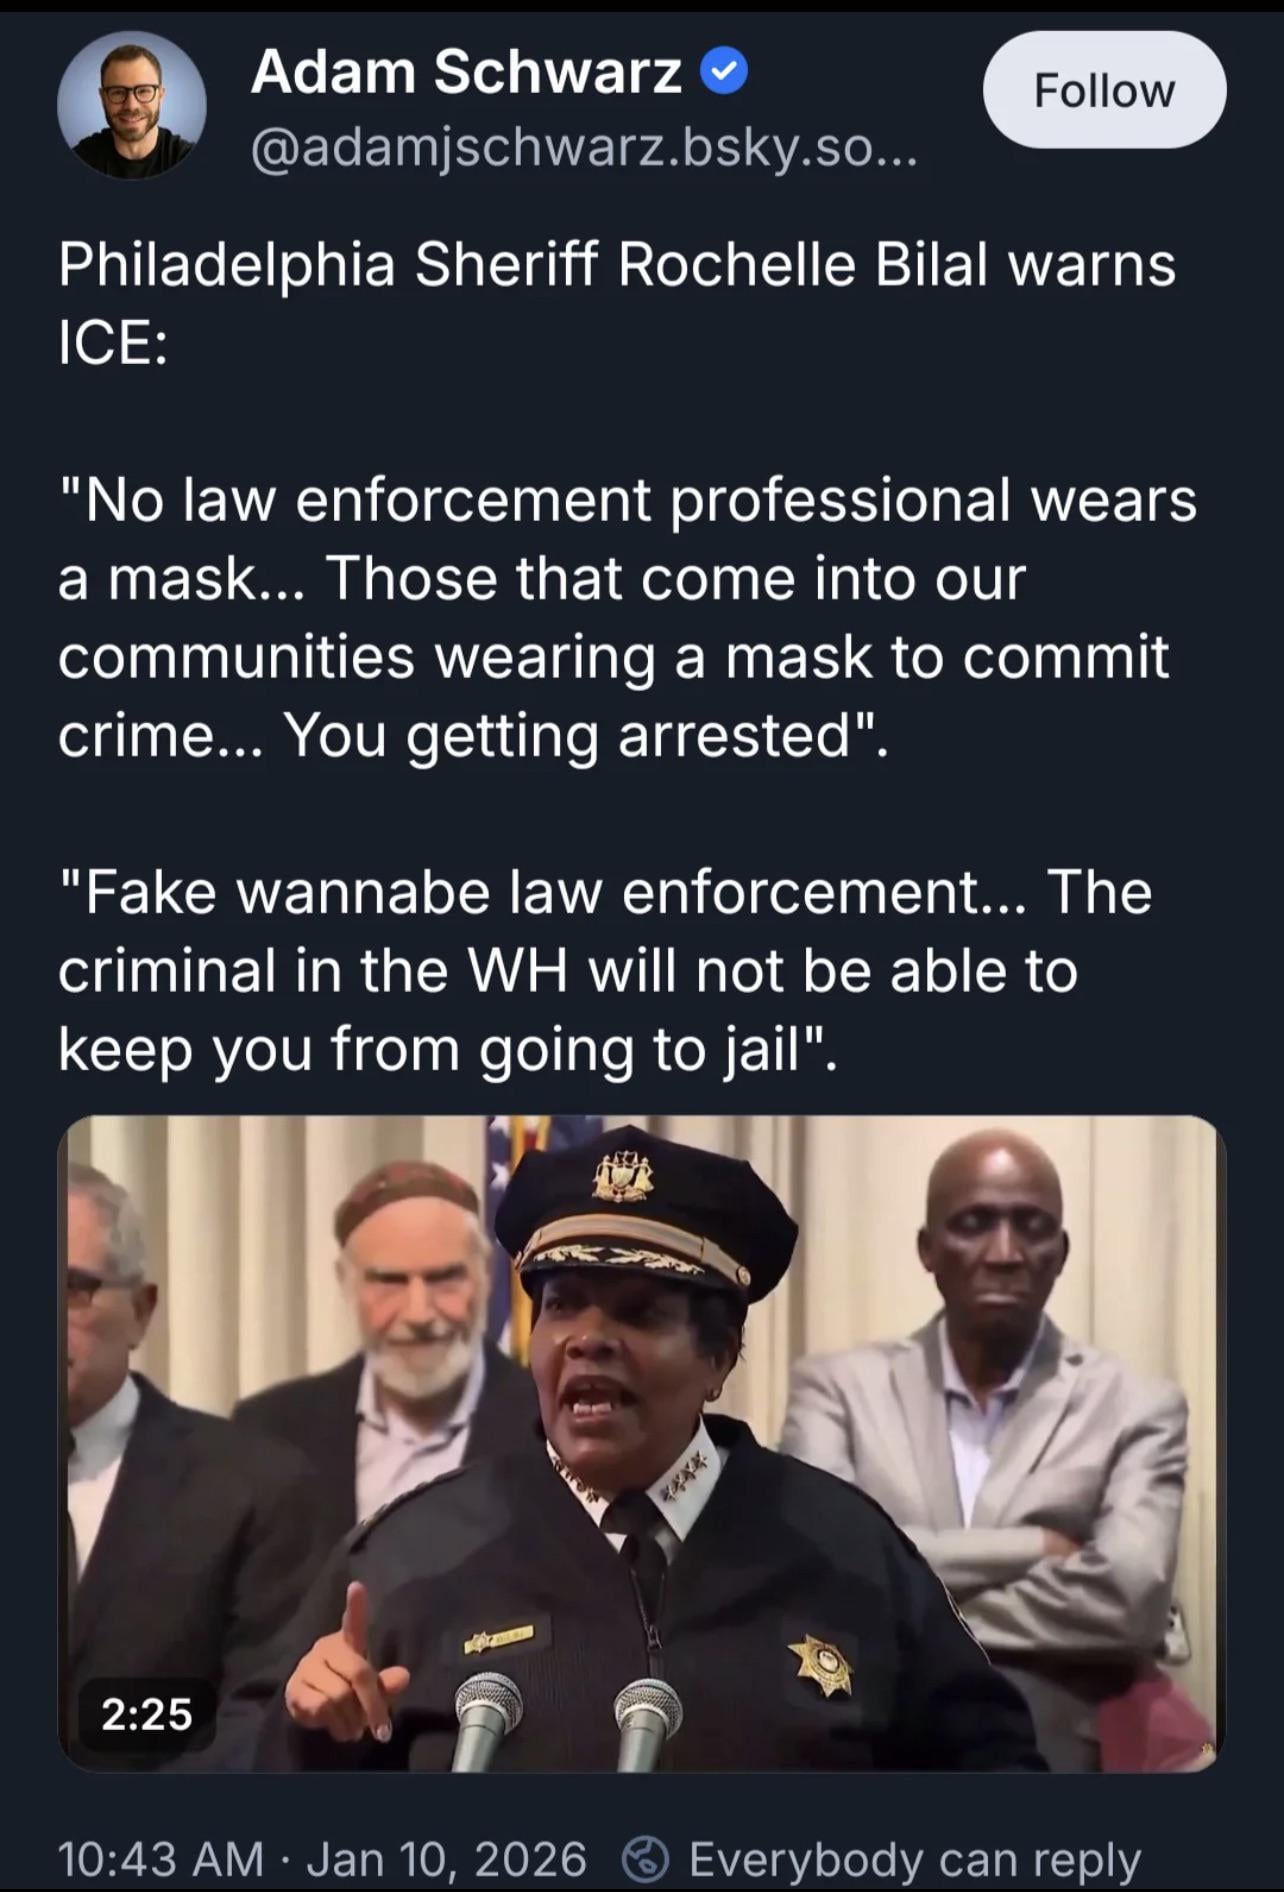Play the embedded press conference video
The height and width of the screenshot is (1892, 1284).
[x=641, y=1444]
